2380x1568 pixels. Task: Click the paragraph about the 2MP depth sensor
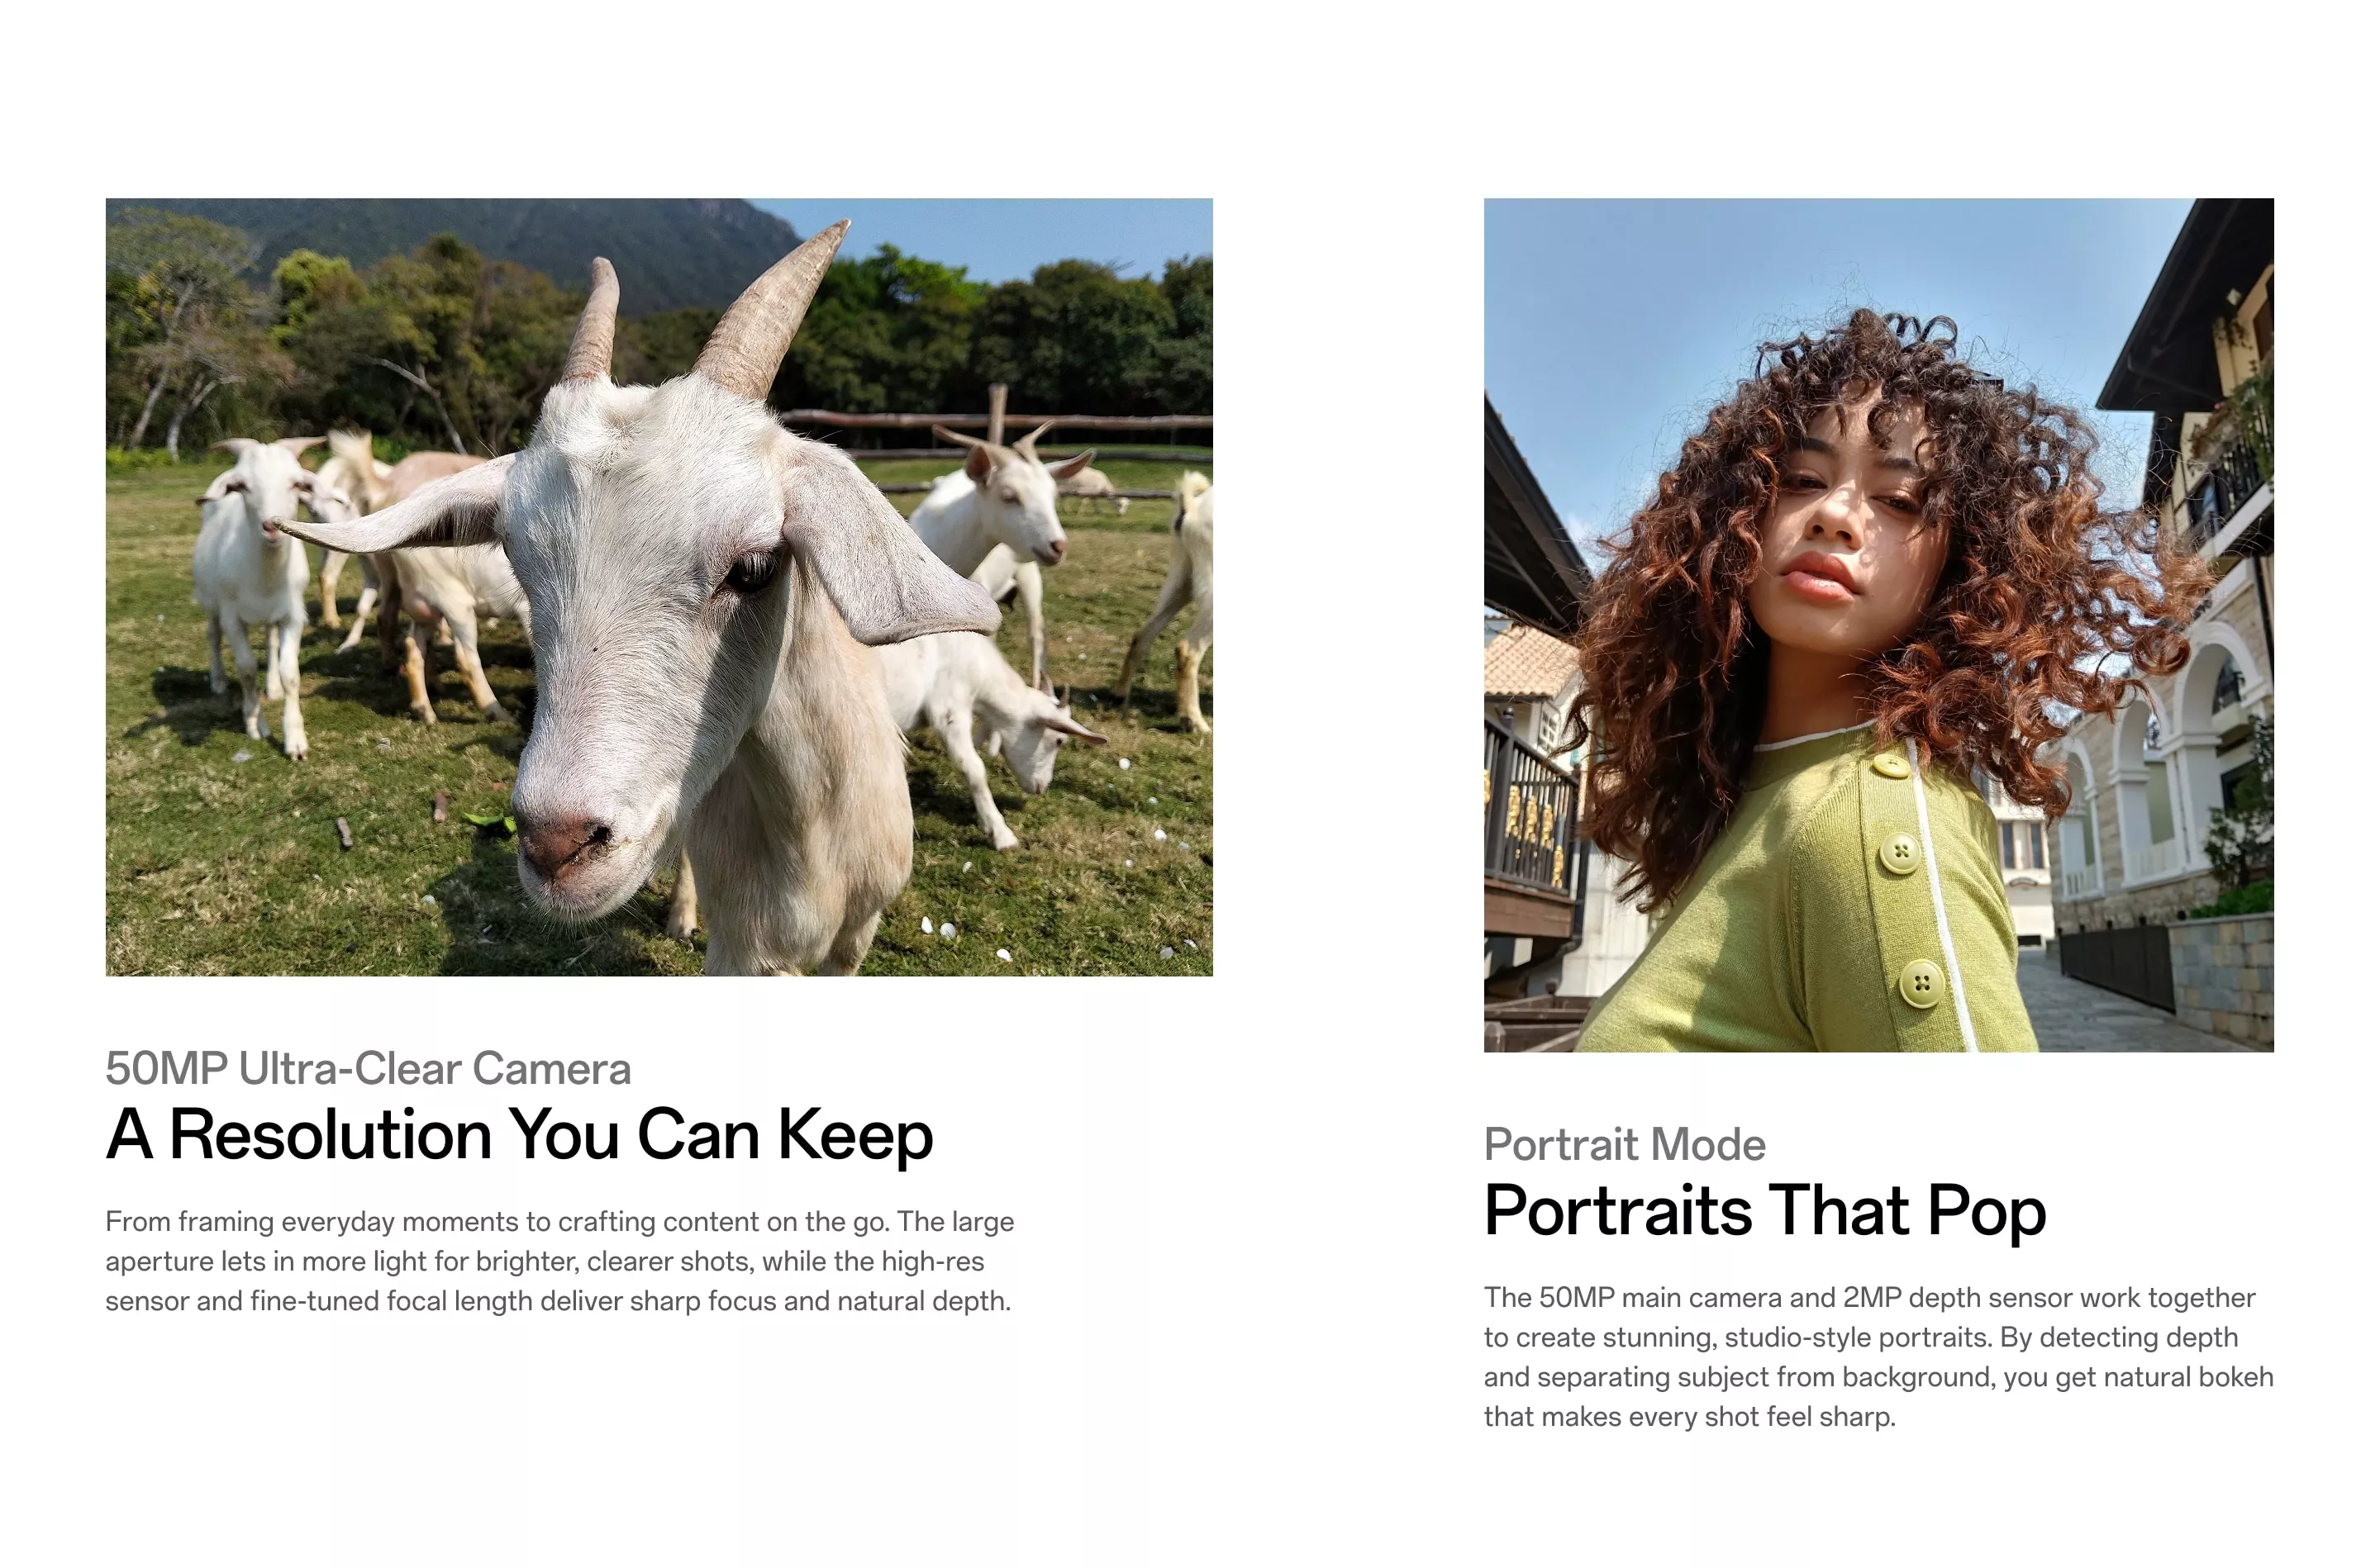(1878, 1357)
